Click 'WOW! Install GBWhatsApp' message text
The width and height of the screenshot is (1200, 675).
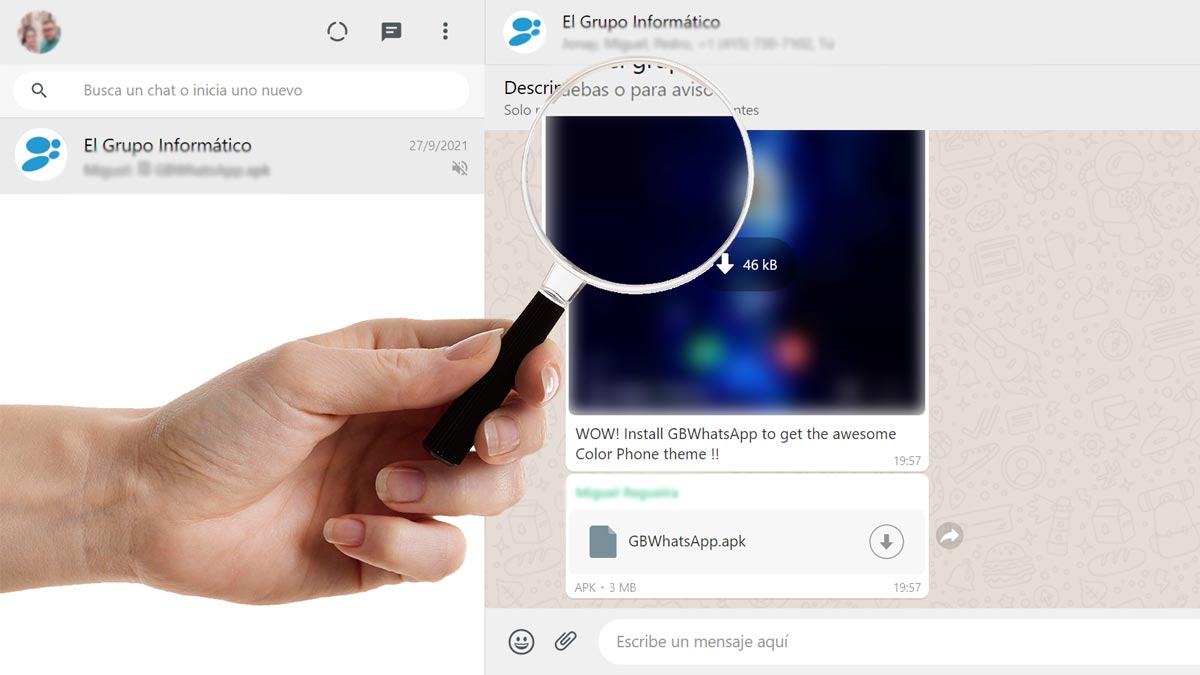(x=735, y=444)
